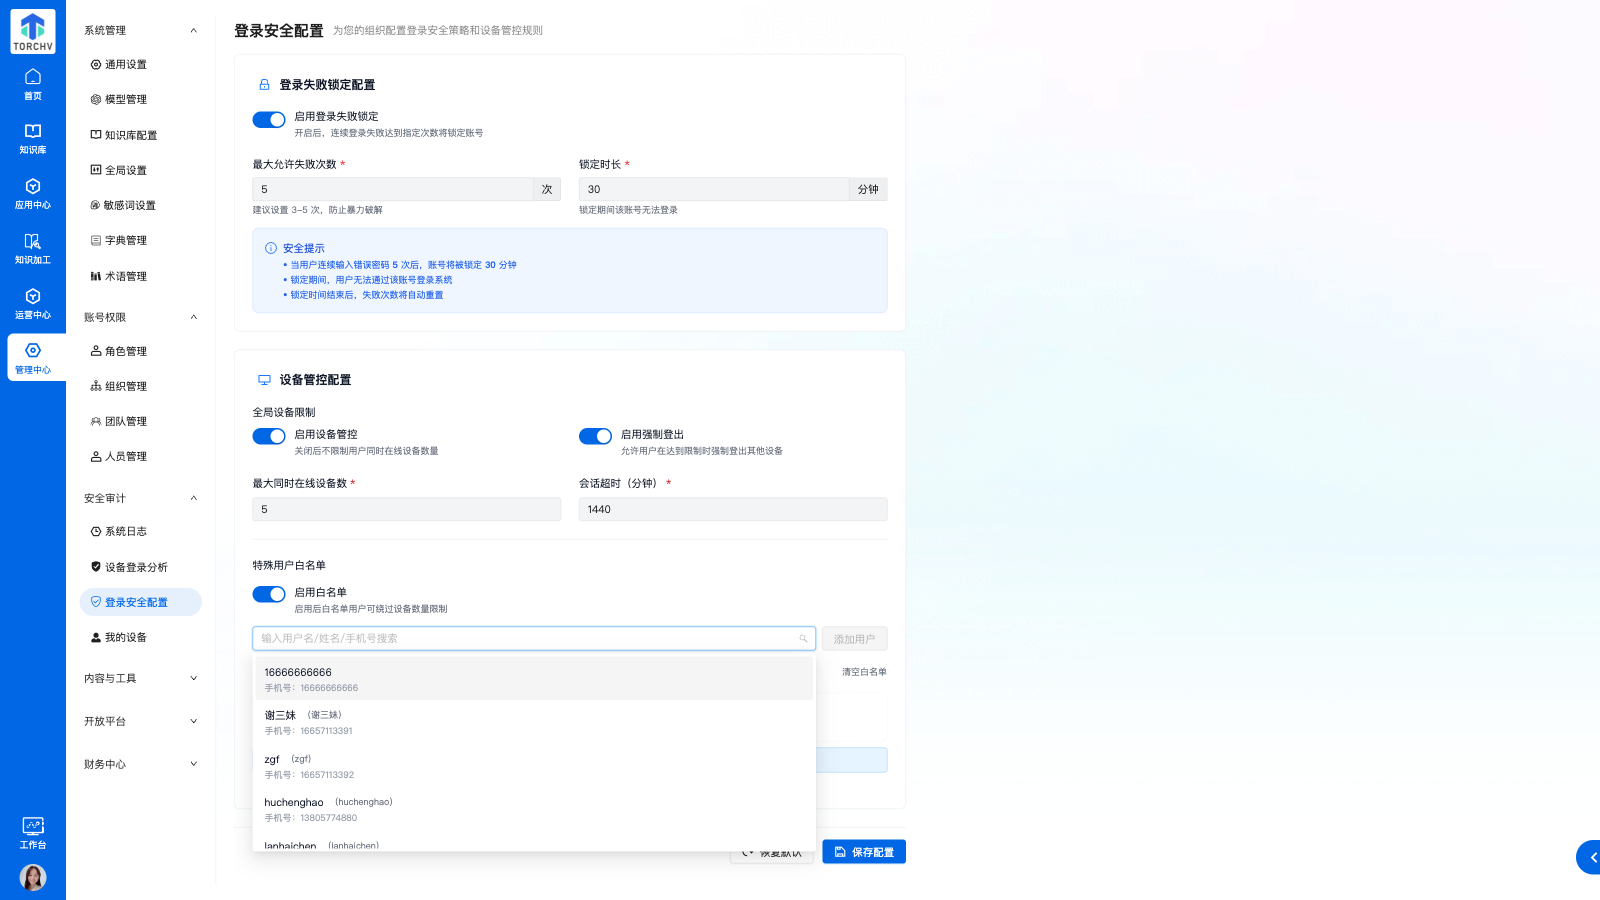Viewport: 1600px width, 900px height.
Task: Open 设备登录分析 menu item
Action: (x=136, y=567)
